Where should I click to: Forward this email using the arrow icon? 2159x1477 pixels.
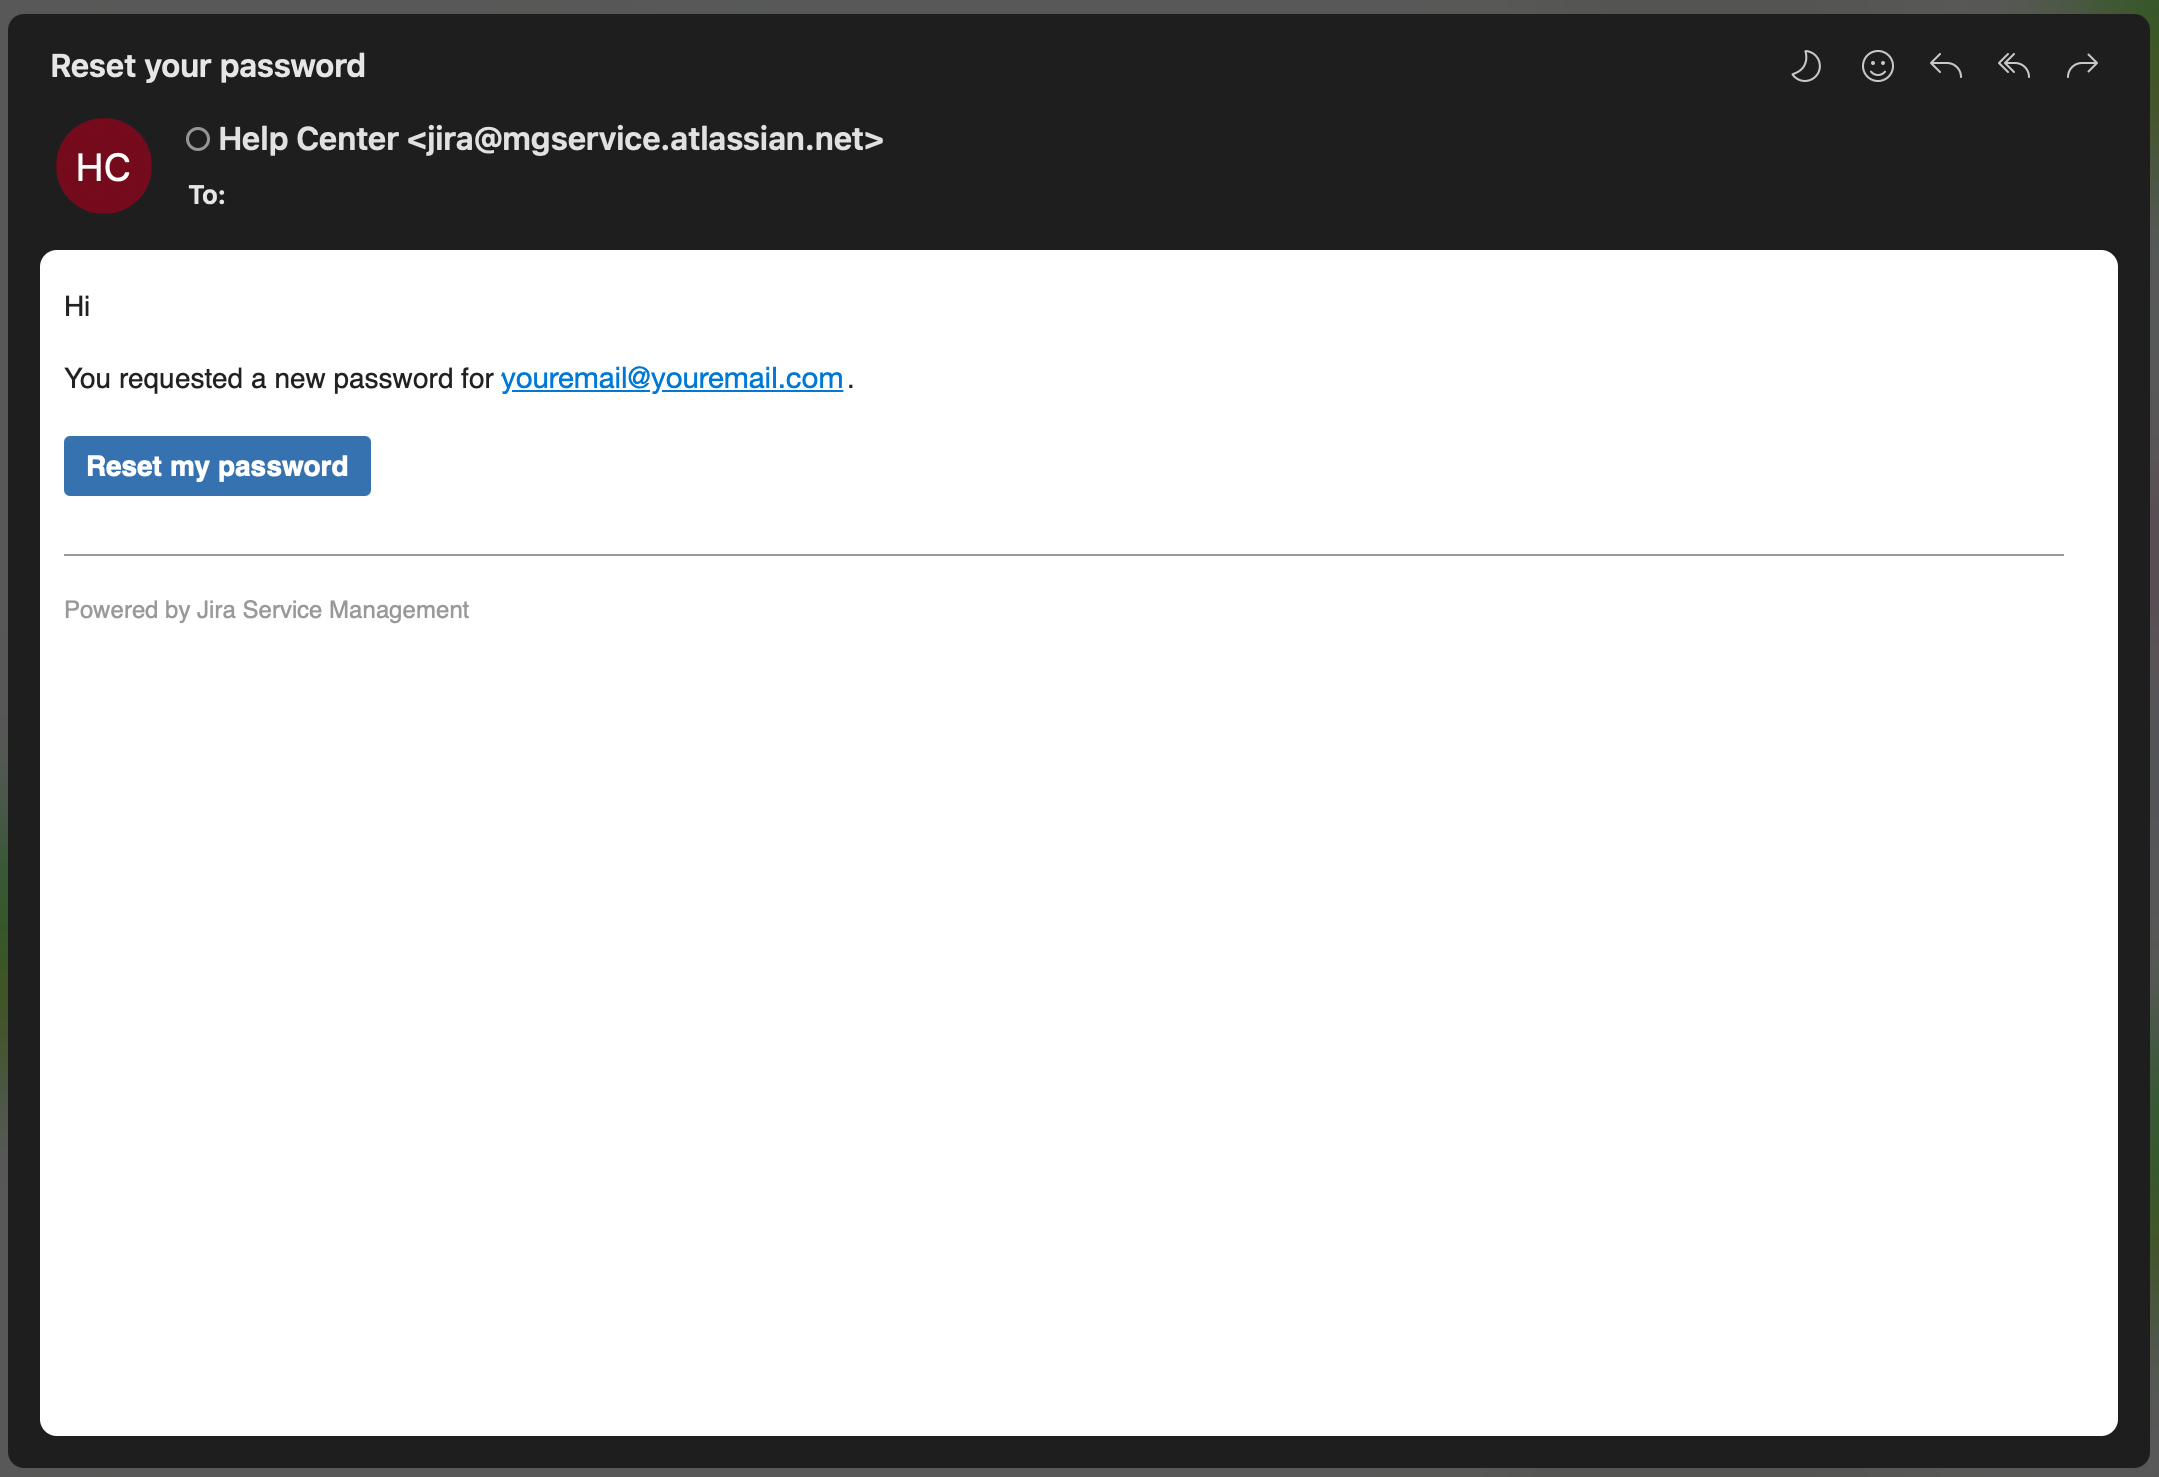pos(2082,66)
